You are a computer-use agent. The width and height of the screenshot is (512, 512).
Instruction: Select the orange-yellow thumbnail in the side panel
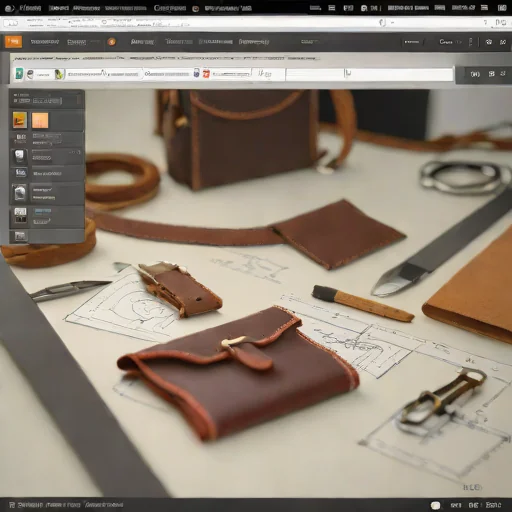pos(20,120)
